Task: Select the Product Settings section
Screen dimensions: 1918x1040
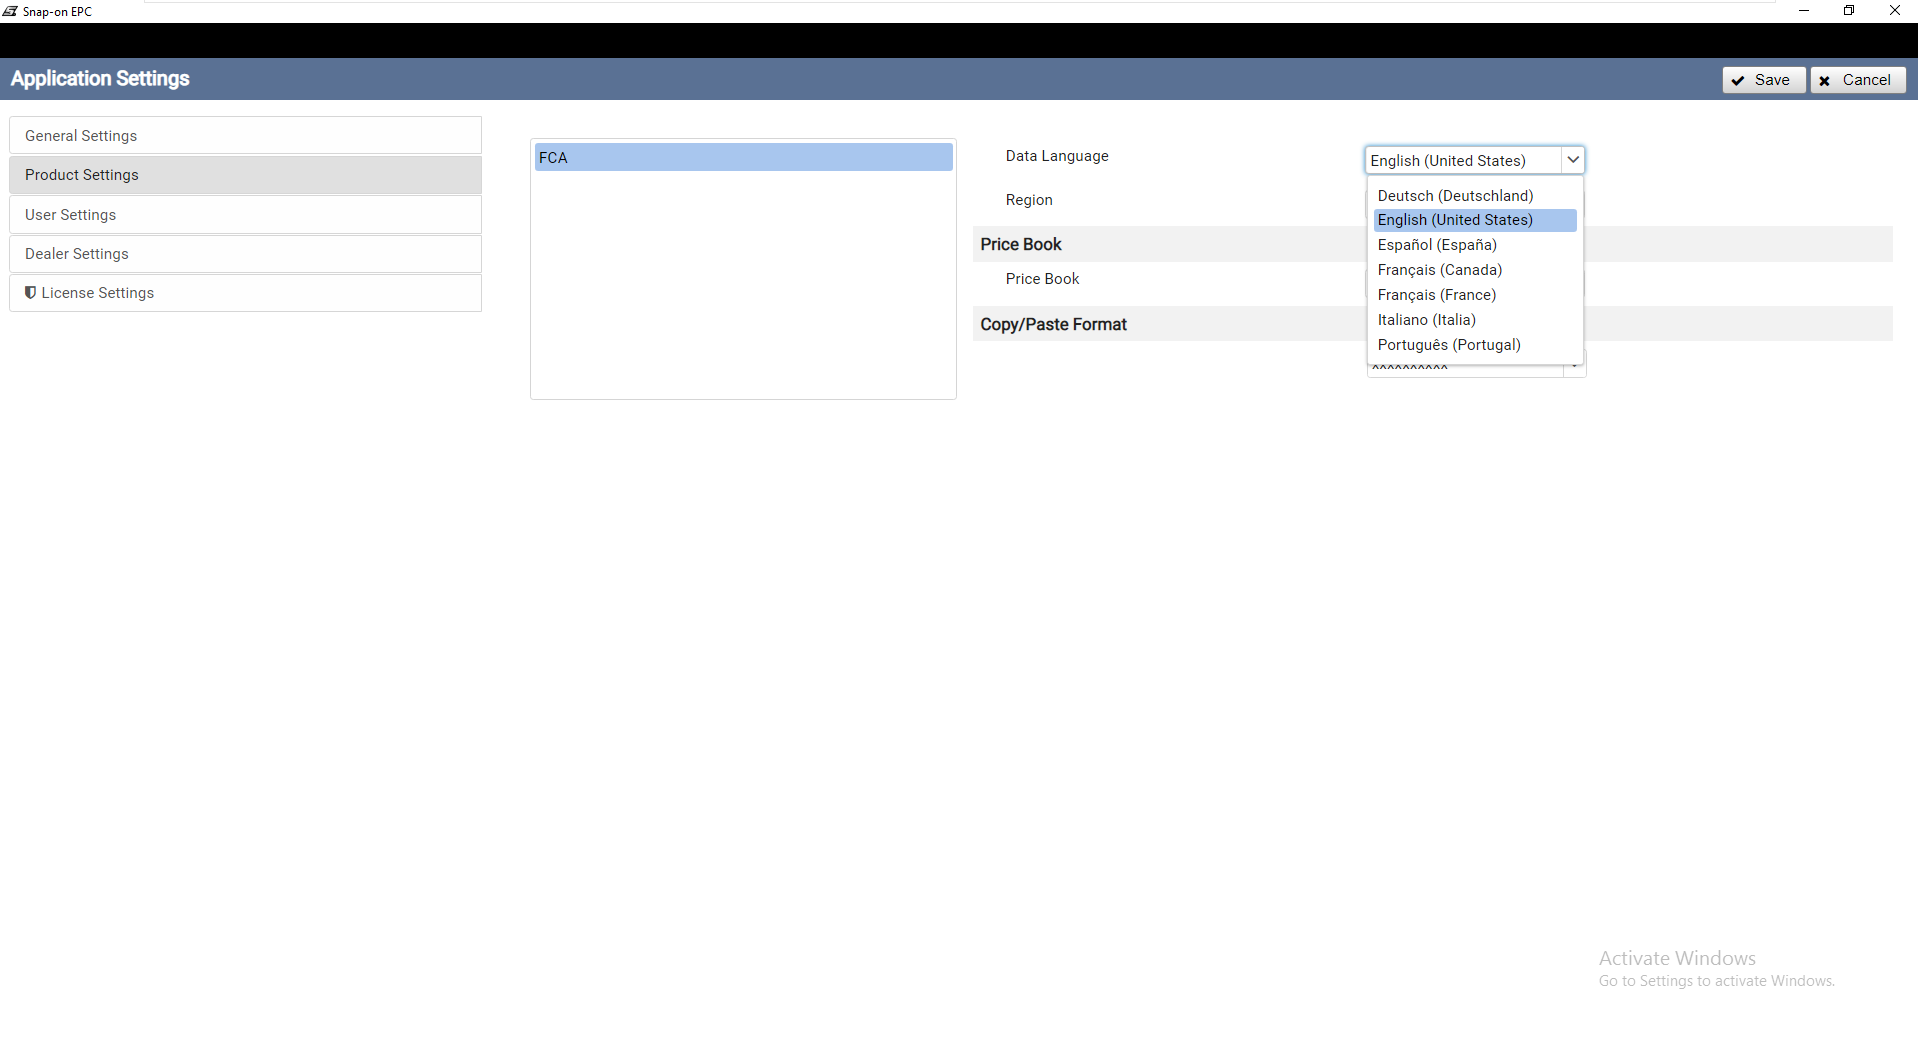Action: [x=245, y=175]
